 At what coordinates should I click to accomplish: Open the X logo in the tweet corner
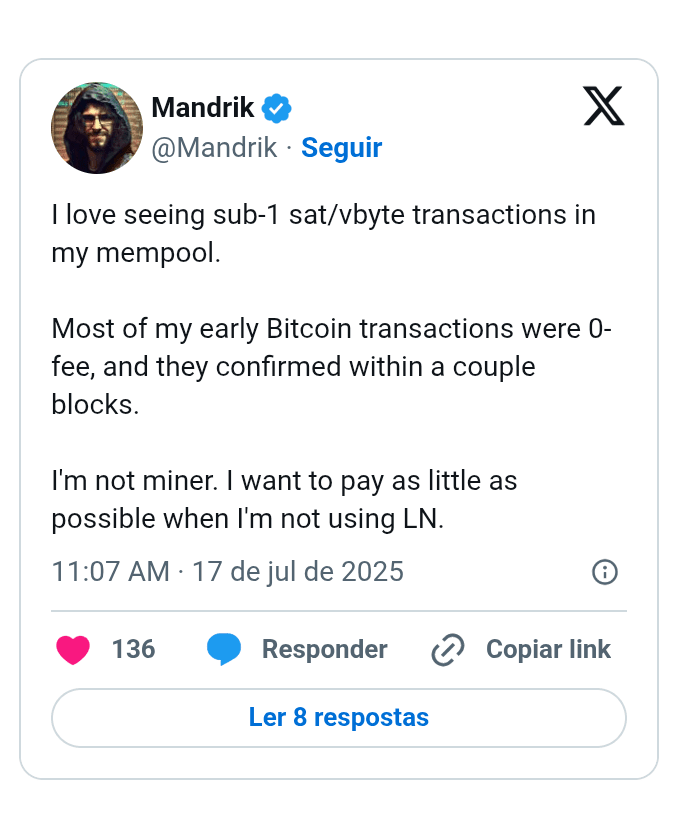pyautogui.click(x=604, y=106)
